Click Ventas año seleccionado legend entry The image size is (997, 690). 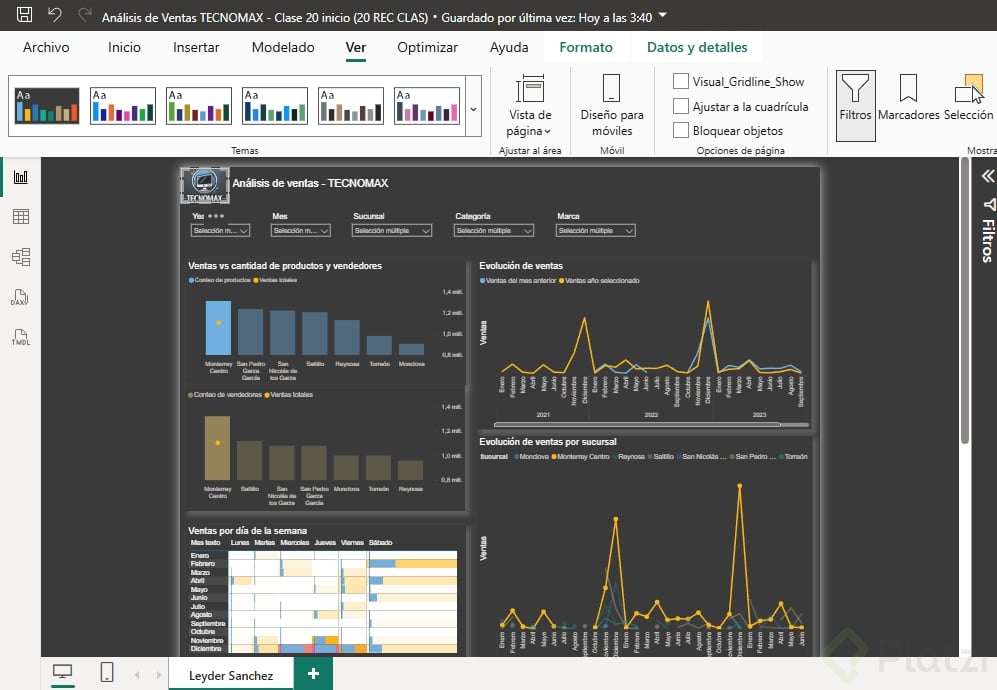[599, 280]
